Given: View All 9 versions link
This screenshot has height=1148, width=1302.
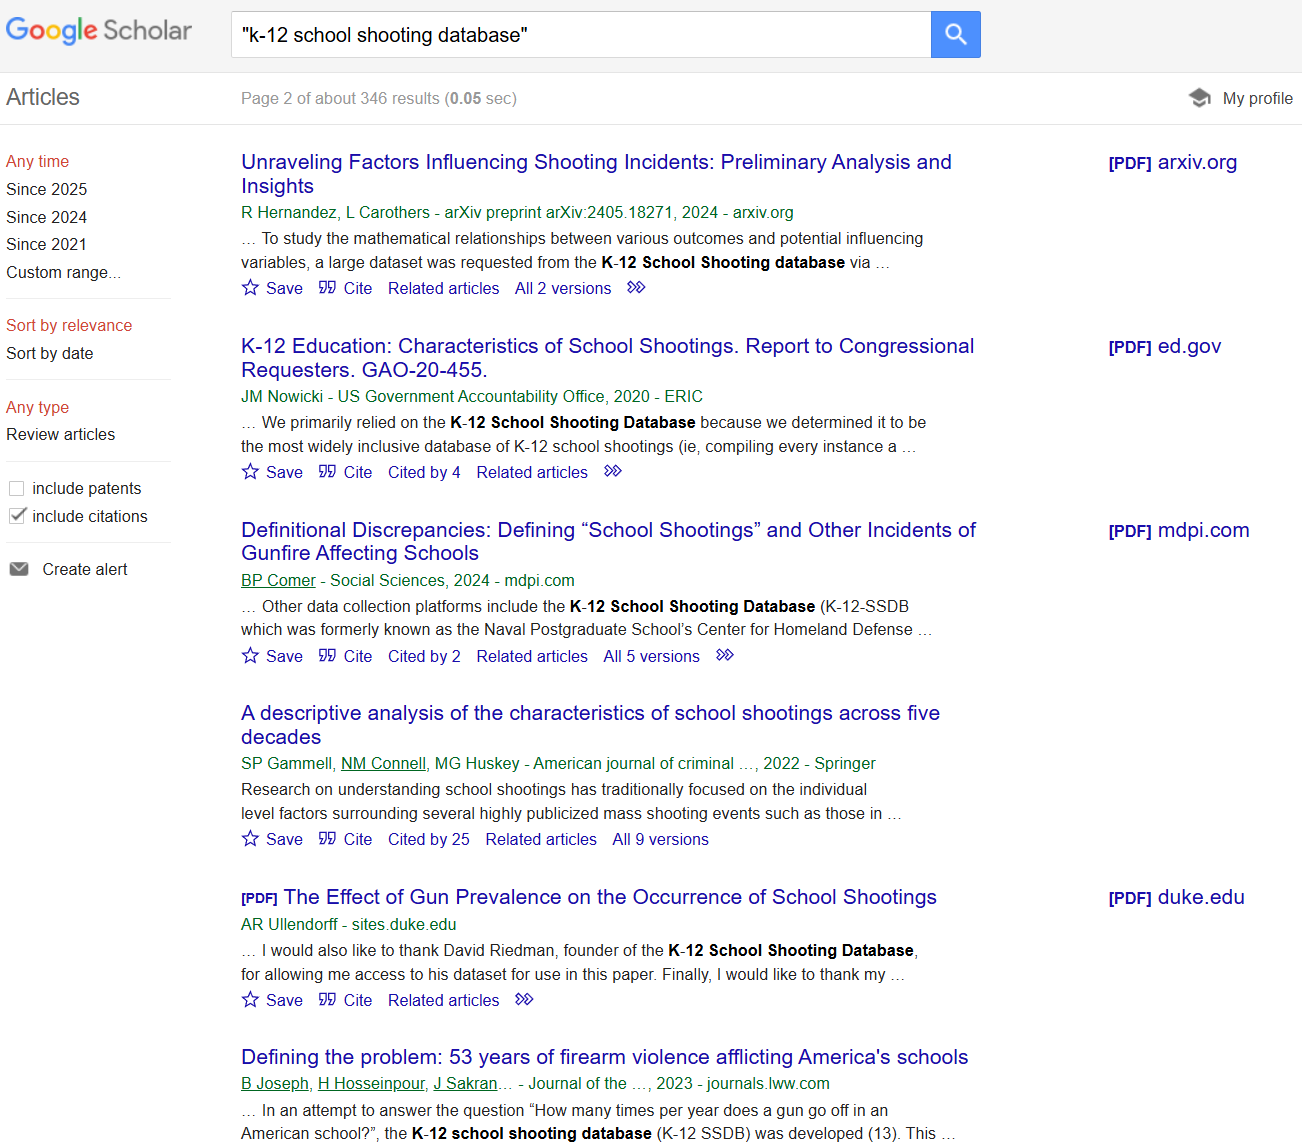Looking at the screenshot, I should [661, 839].
